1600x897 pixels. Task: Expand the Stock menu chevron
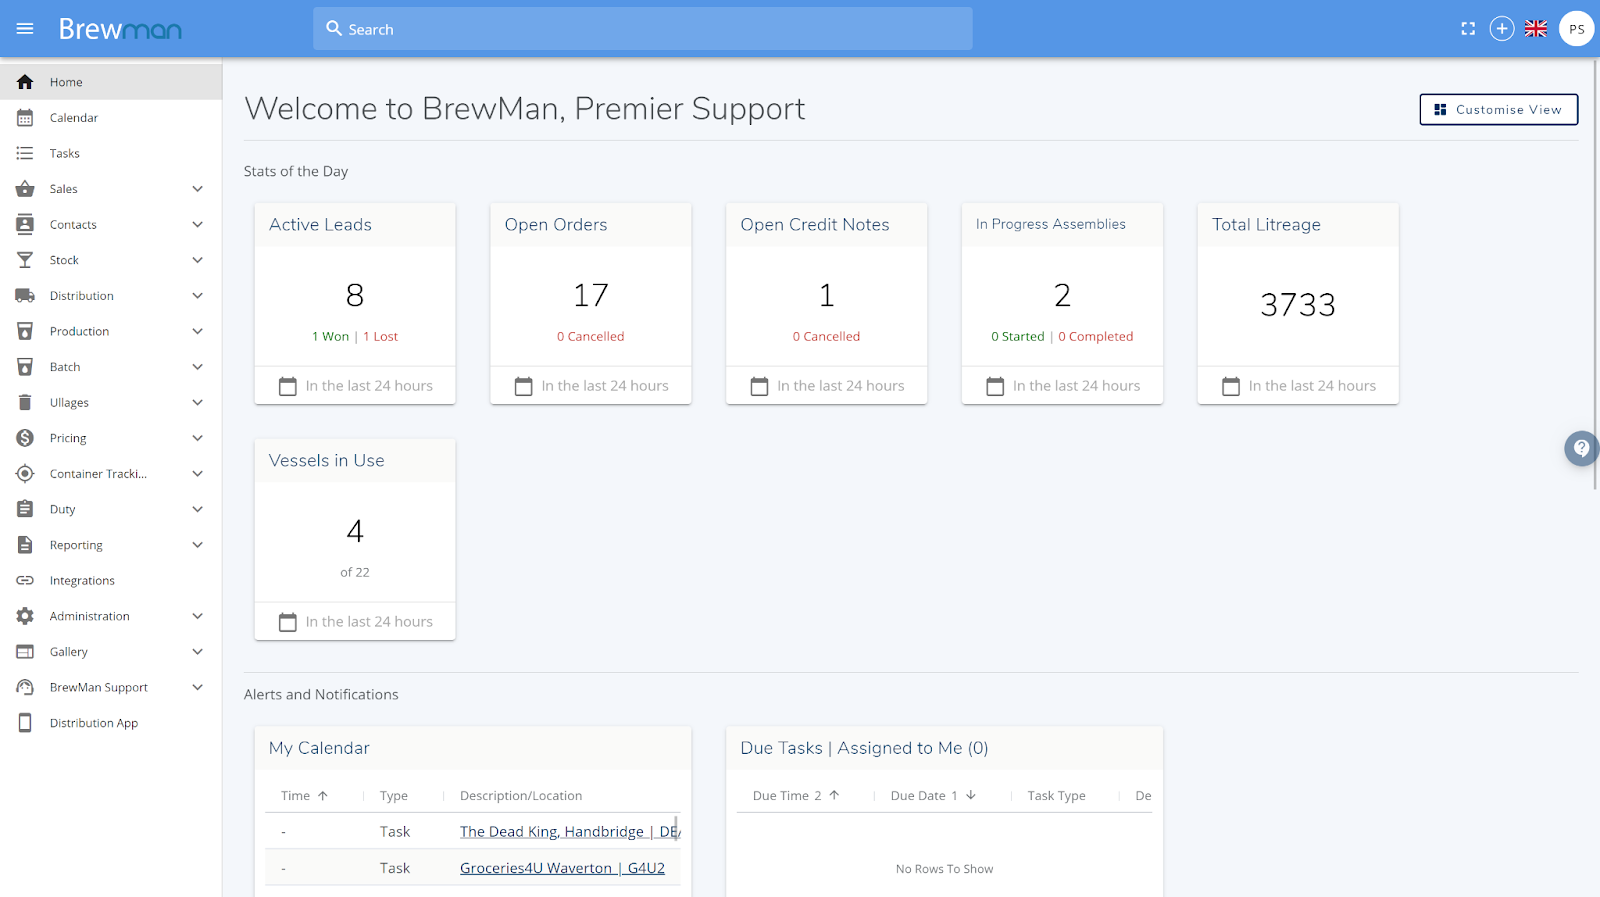point(198,260)
